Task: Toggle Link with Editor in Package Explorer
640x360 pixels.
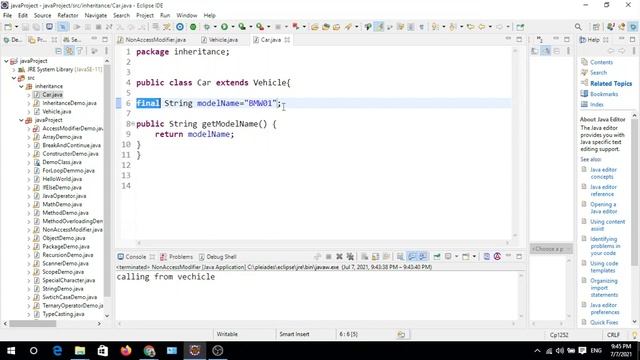Action: tap(69, 51)
